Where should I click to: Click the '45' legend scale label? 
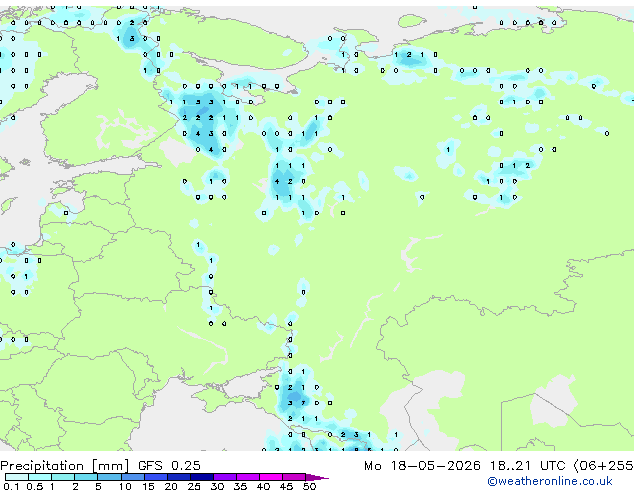pyautogui.click(x=287, y=486)
